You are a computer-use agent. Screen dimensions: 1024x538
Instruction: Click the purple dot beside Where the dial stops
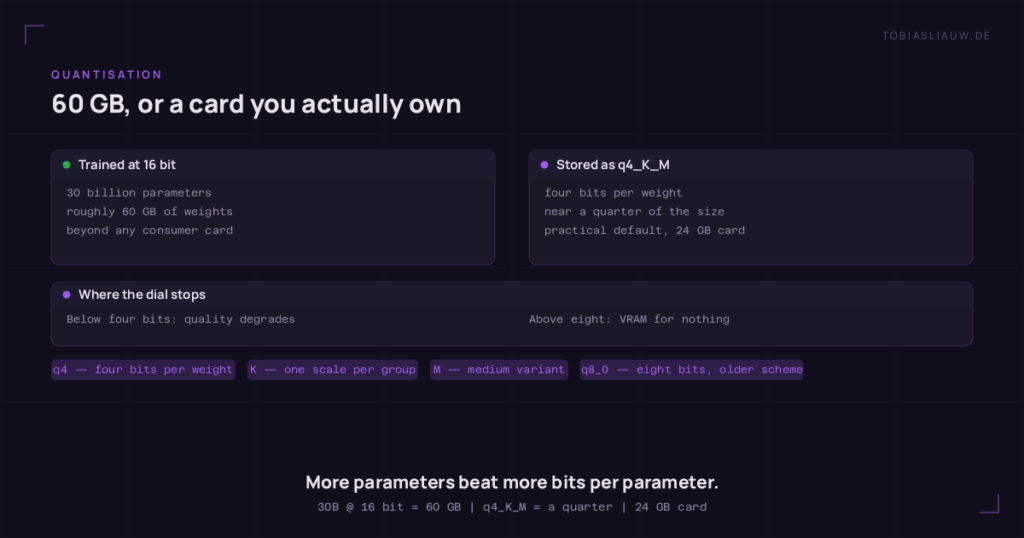(67, 295)
